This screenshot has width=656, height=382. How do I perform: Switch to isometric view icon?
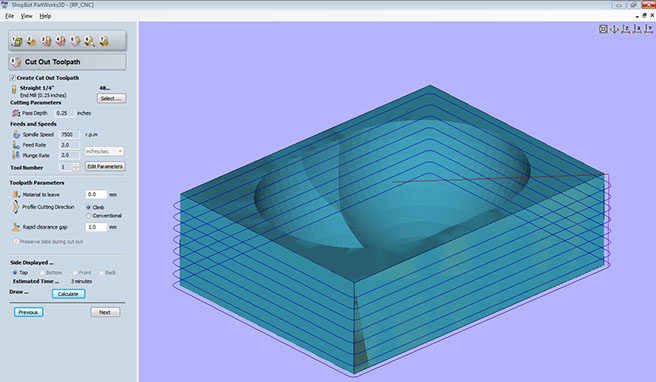click(614, 29)
